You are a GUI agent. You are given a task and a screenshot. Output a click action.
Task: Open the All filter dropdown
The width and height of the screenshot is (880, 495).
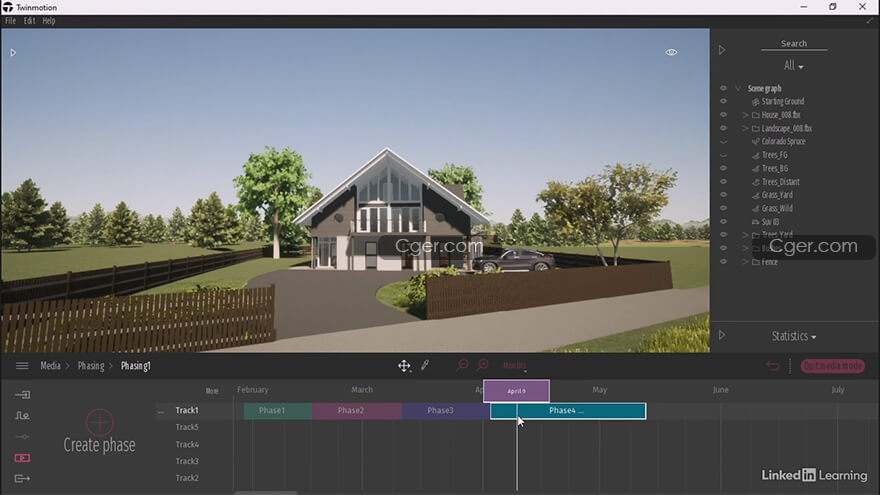tap(793, 66)
